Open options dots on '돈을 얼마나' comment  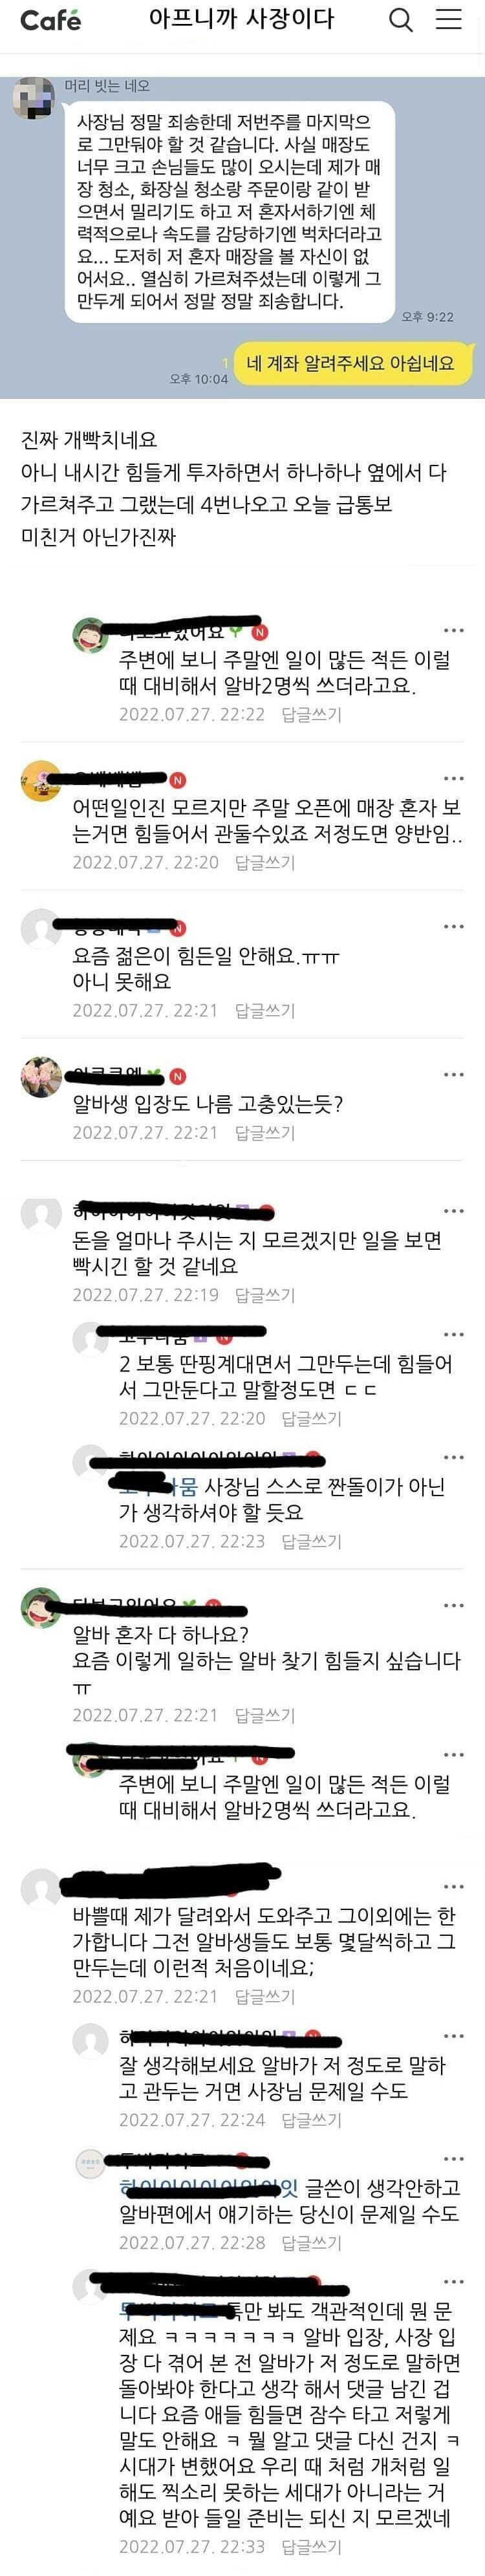(x=454, y=1211)
